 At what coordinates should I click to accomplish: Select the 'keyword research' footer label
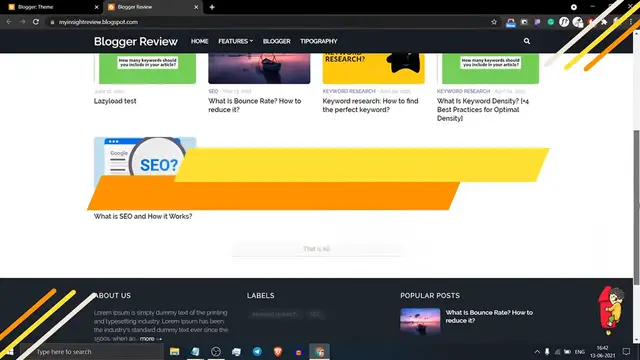(274, 314)
